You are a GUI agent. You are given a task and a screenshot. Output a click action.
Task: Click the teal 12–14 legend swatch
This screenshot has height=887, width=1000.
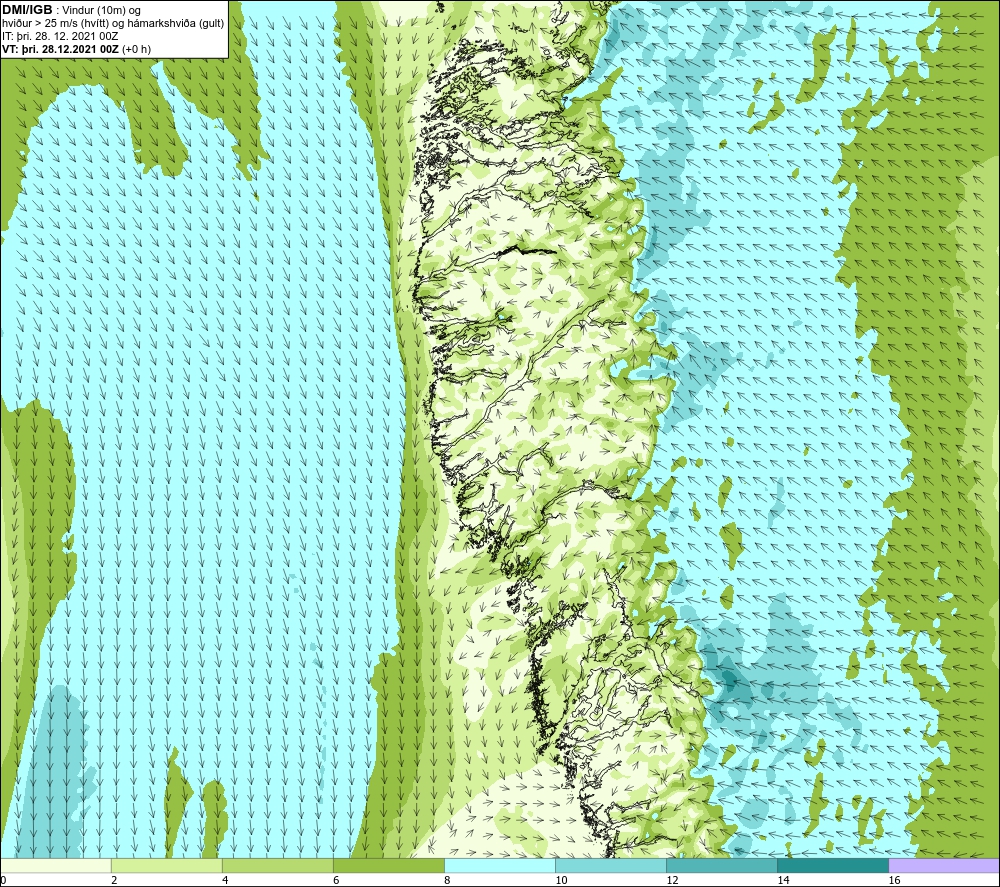coord(722,865)
